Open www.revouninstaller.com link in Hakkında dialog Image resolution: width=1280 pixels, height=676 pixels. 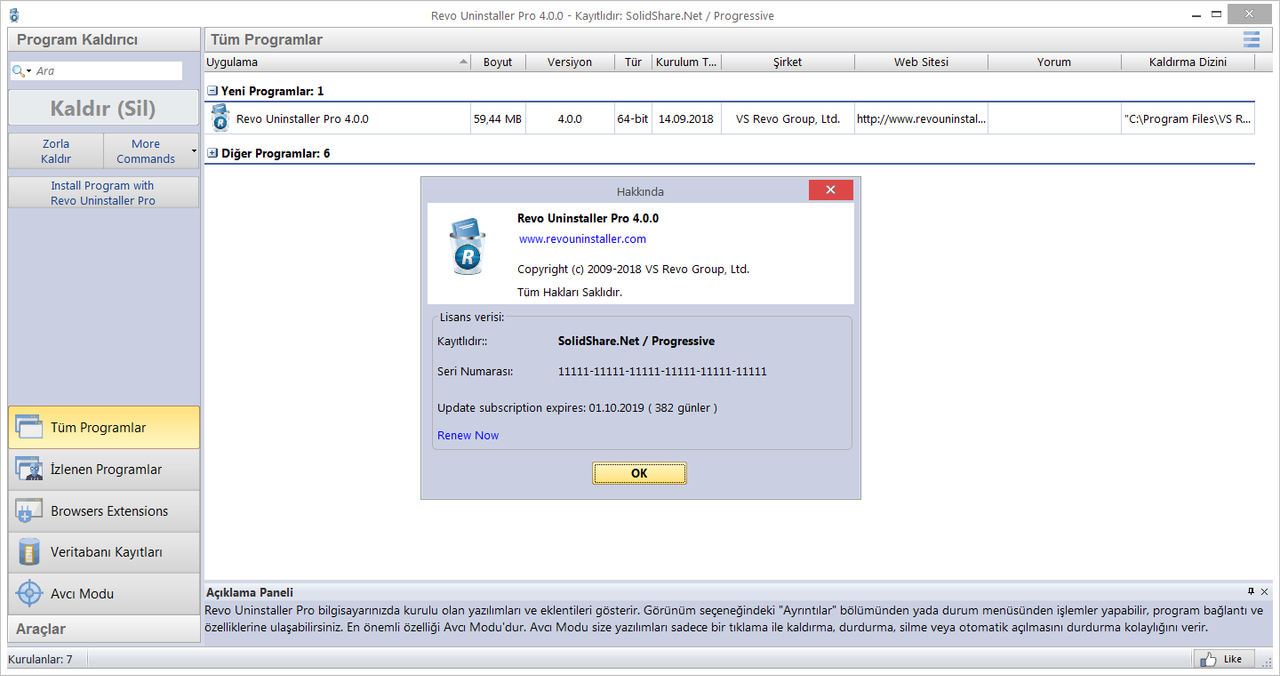coord(582,239)
